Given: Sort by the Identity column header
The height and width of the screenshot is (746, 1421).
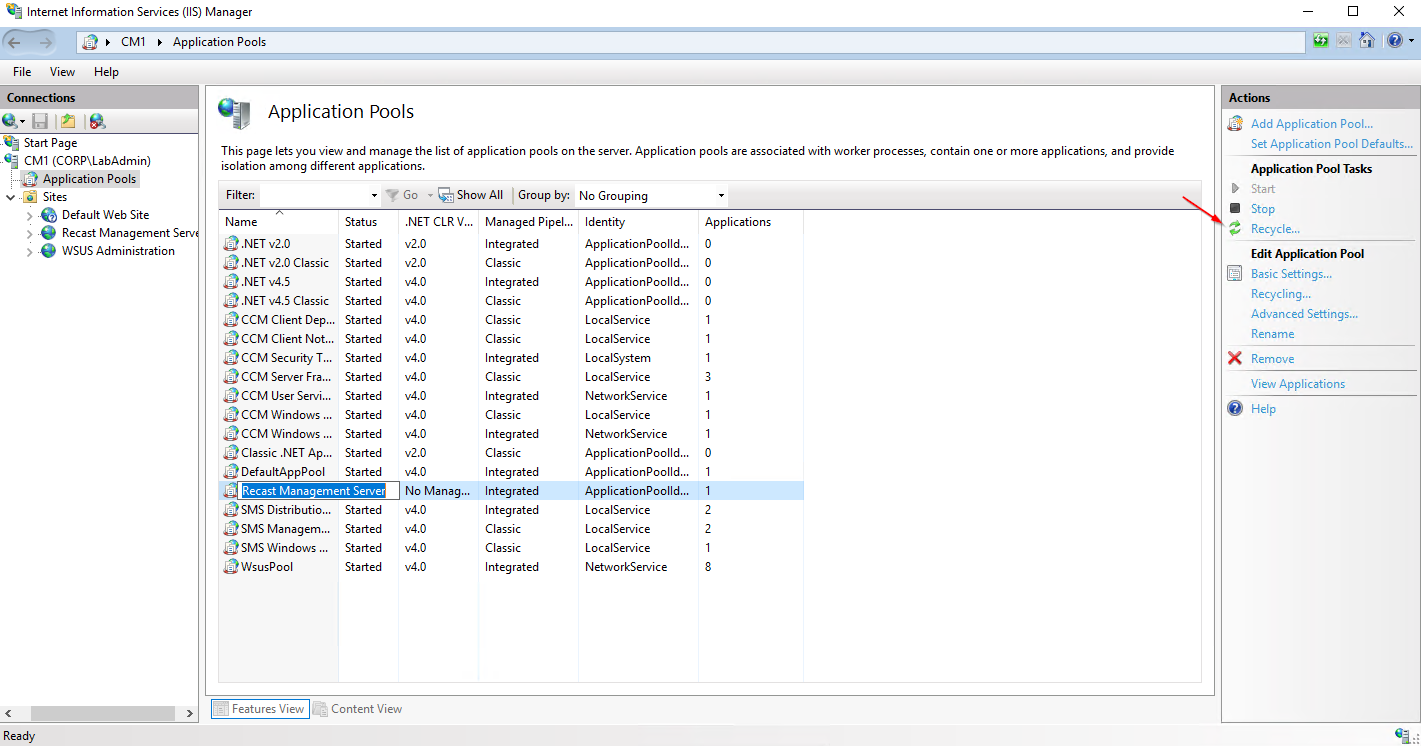Looking at the screenshot, I should coord(638,222).
